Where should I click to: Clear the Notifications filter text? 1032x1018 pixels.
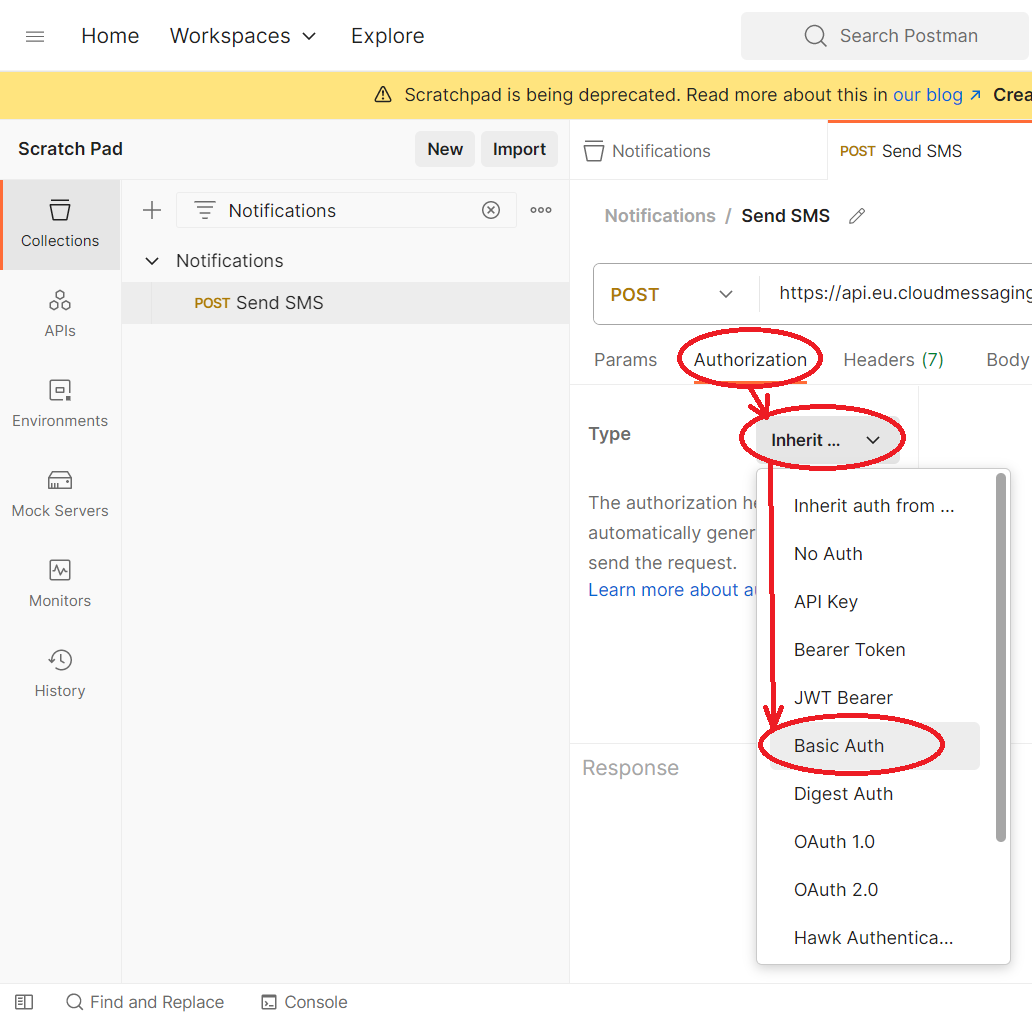tap(491, 210)
